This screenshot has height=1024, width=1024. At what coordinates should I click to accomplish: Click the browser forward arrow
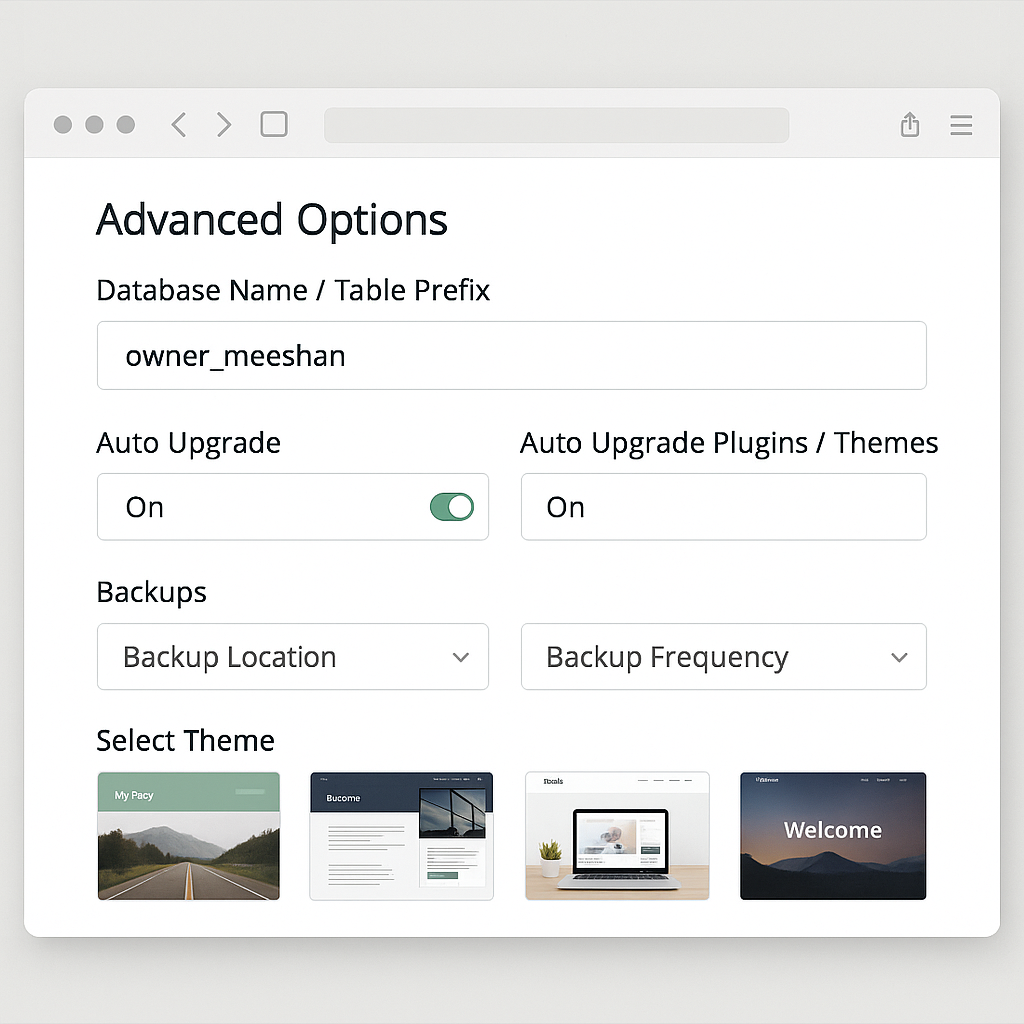click(x=224, y=124)
